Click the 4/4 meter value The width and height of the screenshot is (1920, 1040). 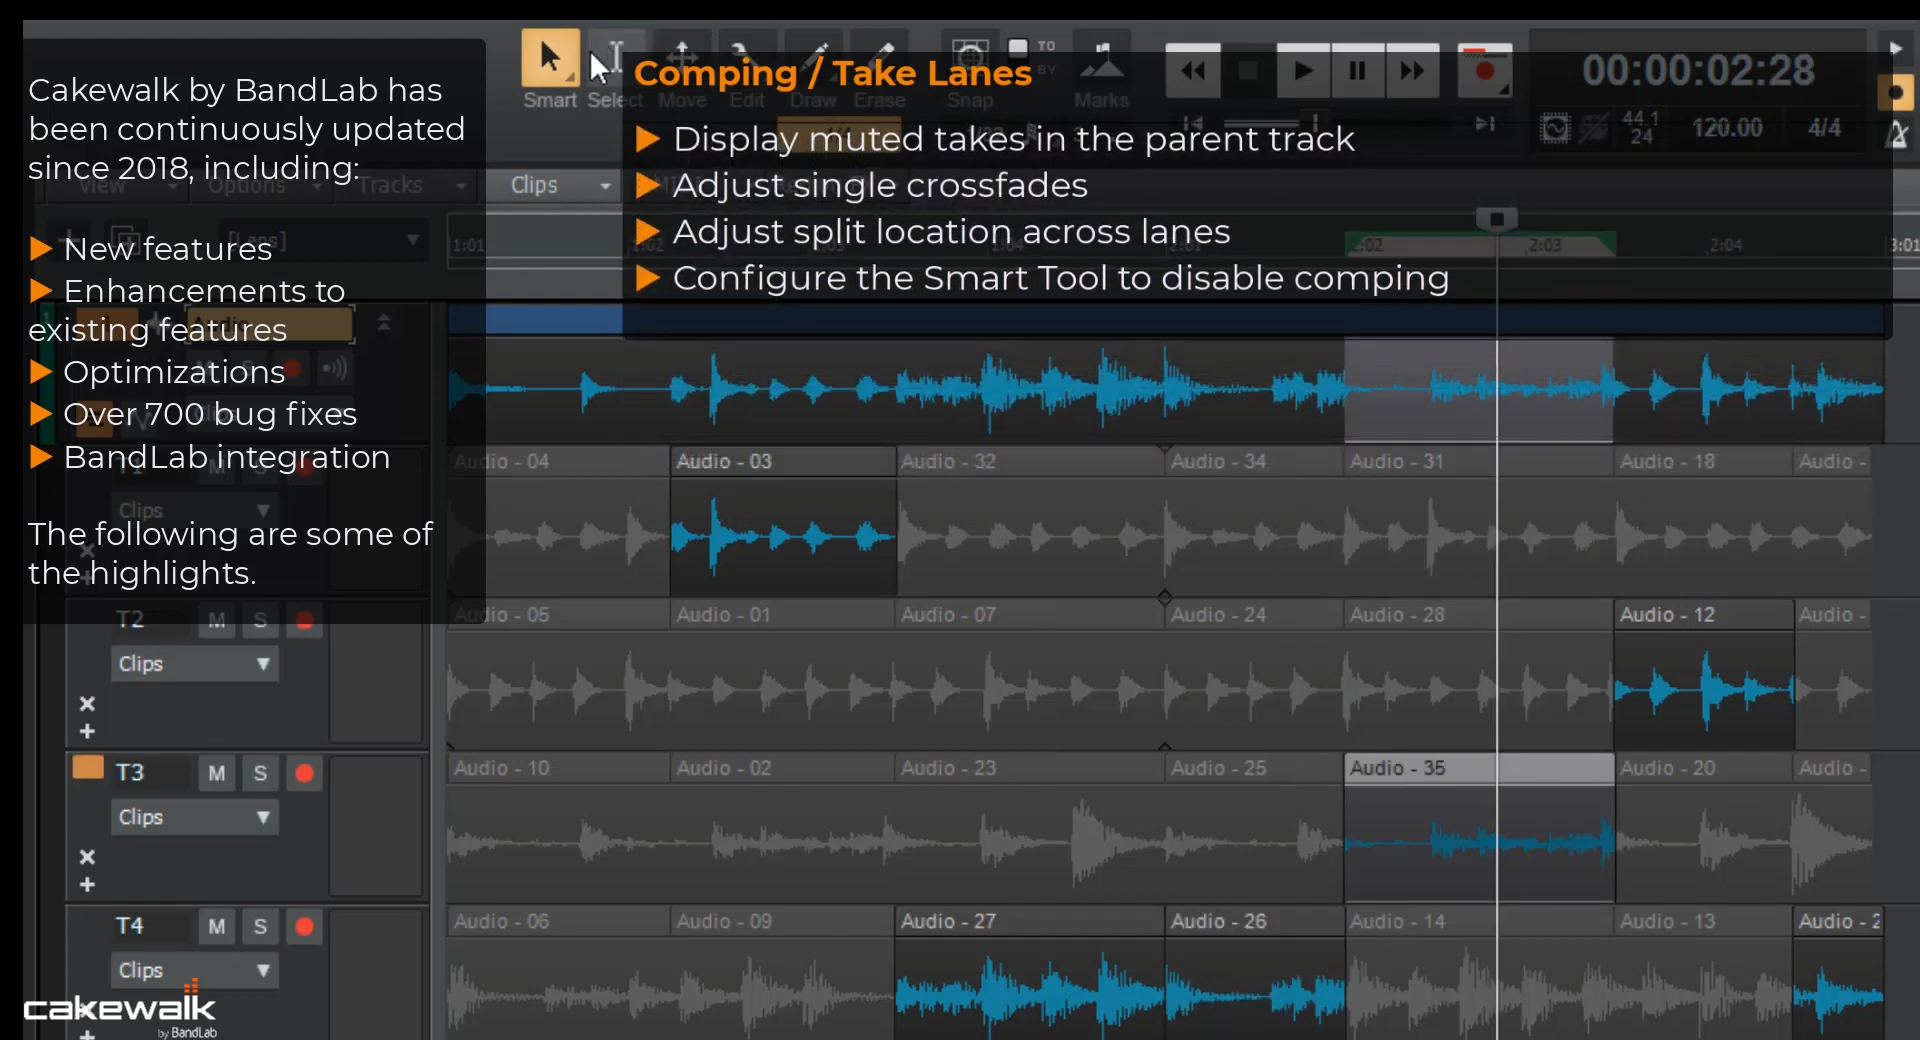(x=1824, y=128)
